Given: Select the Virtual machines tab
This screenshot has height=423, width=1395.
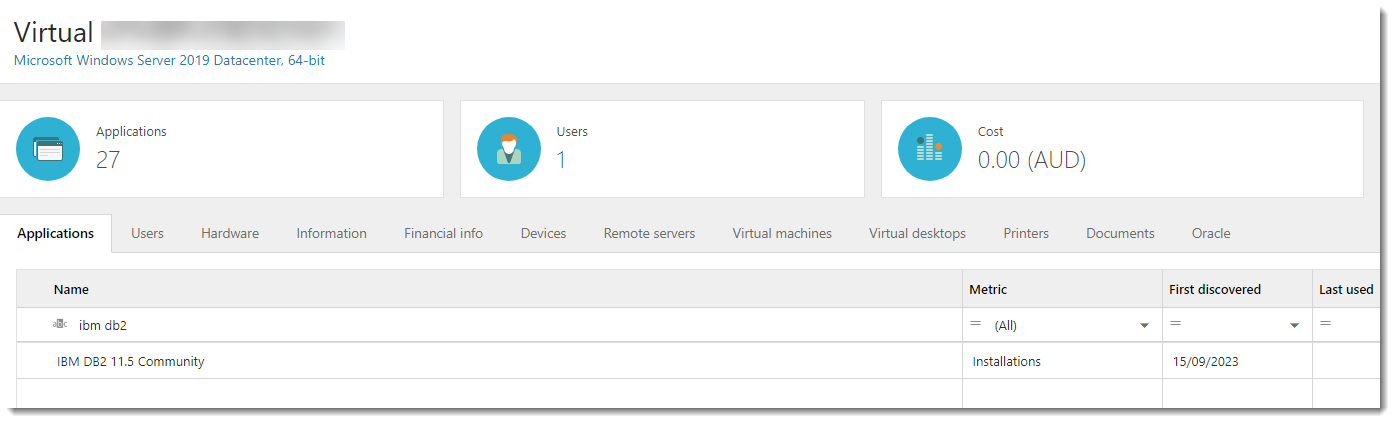Looking at the screenshot, I should click(782, 233).
